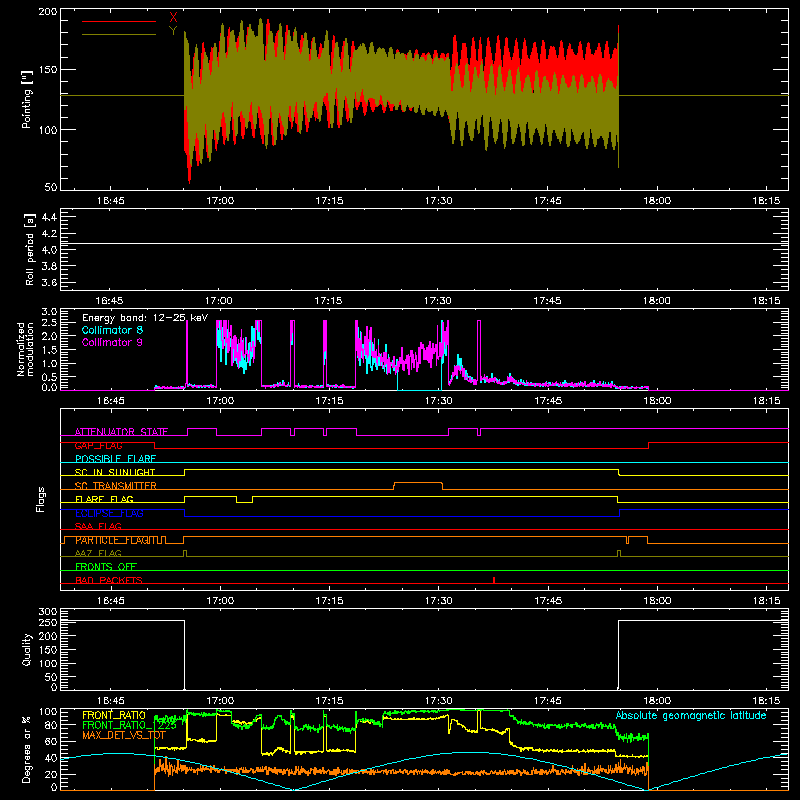The width and height of the screenshot is (800, 800).
Task: Select the red 'X' legend label
Action: pos(173,18)
